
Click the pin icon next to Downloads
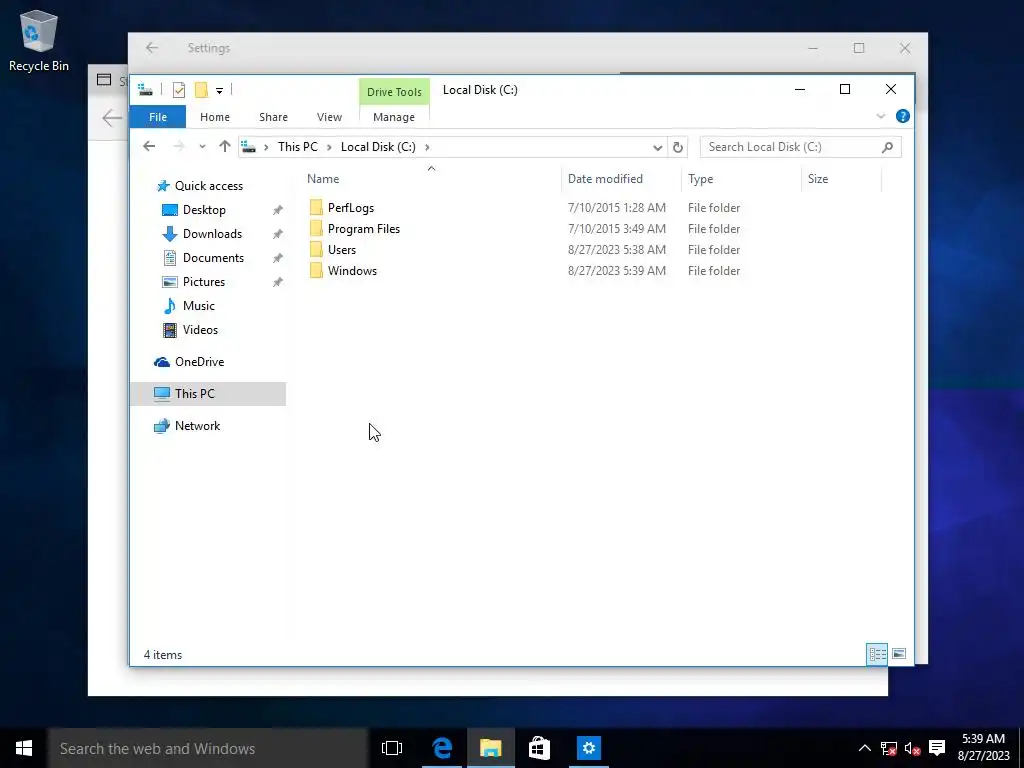click(x=278, y=234)
